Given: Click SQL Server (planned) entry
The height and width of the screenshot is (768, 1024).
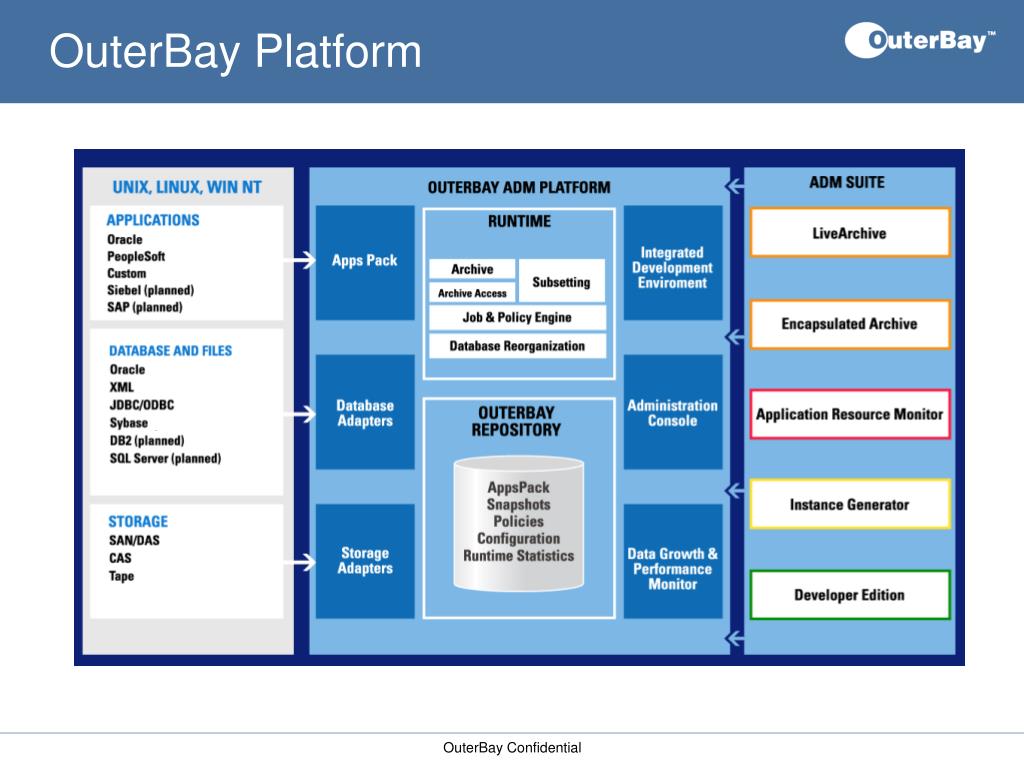Looking at the screenshot, I should [165, 458].
